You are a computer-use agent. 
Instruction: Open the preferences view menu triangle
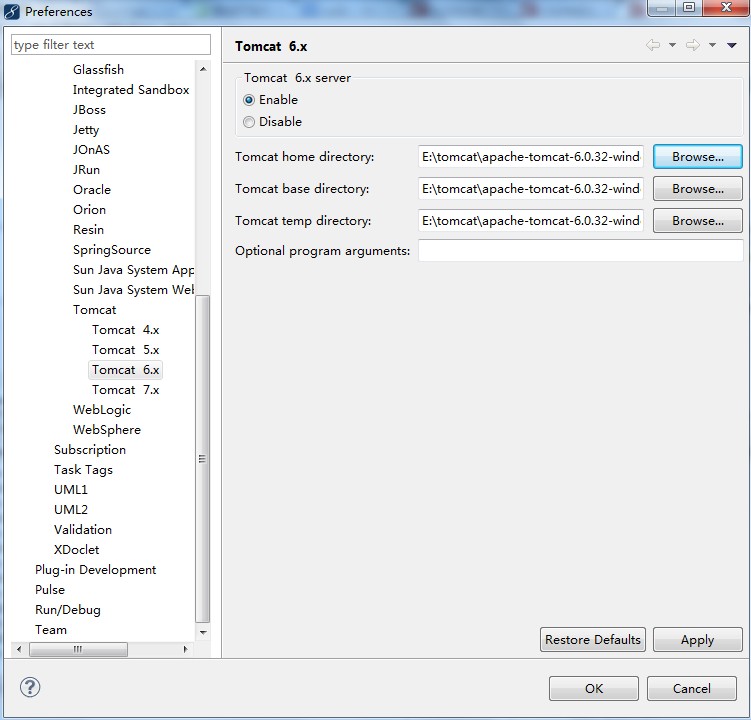click(731, 46)
